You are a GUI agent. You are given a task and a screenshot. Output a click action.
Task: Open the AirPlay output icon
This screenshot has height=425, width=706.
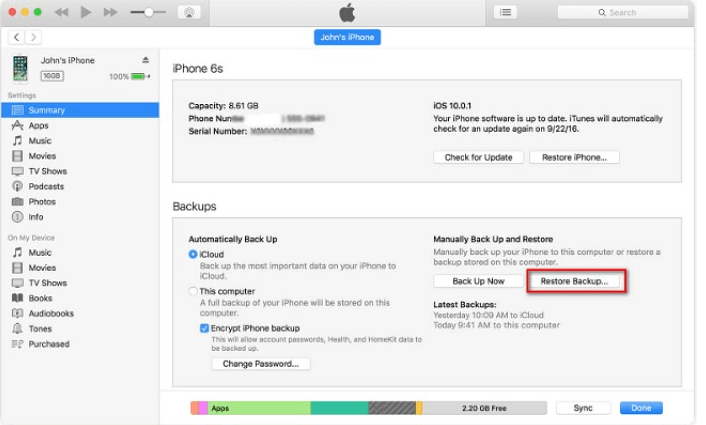[x=189, y=12]
